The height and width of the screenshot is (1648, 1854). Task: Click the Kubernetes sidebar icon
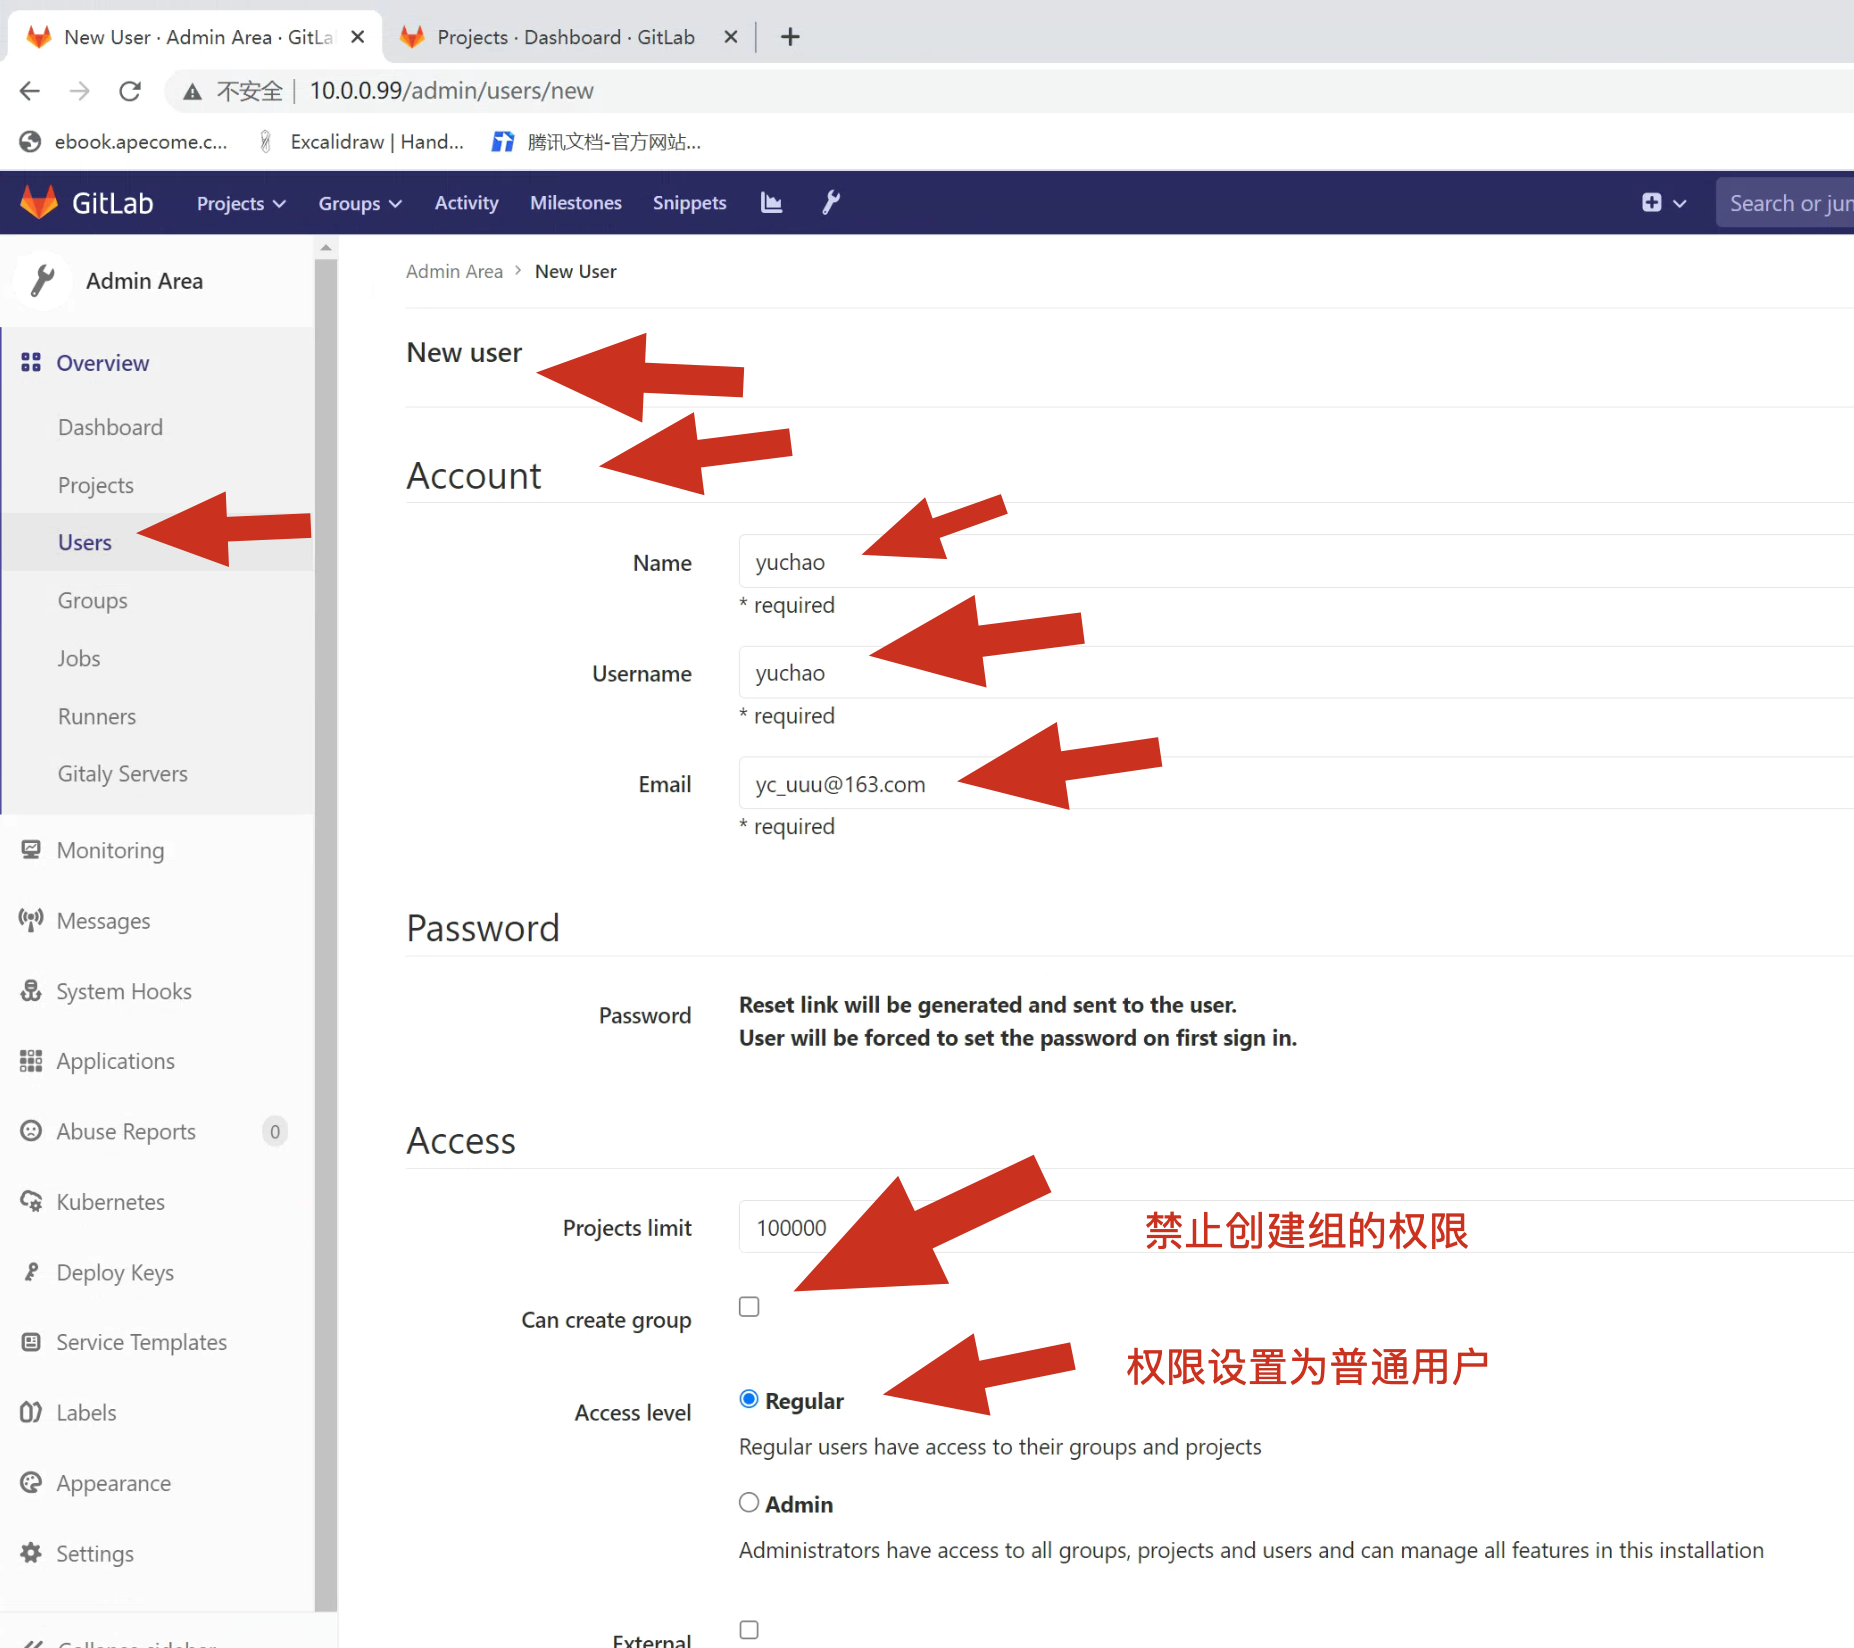coord(31,1201)
